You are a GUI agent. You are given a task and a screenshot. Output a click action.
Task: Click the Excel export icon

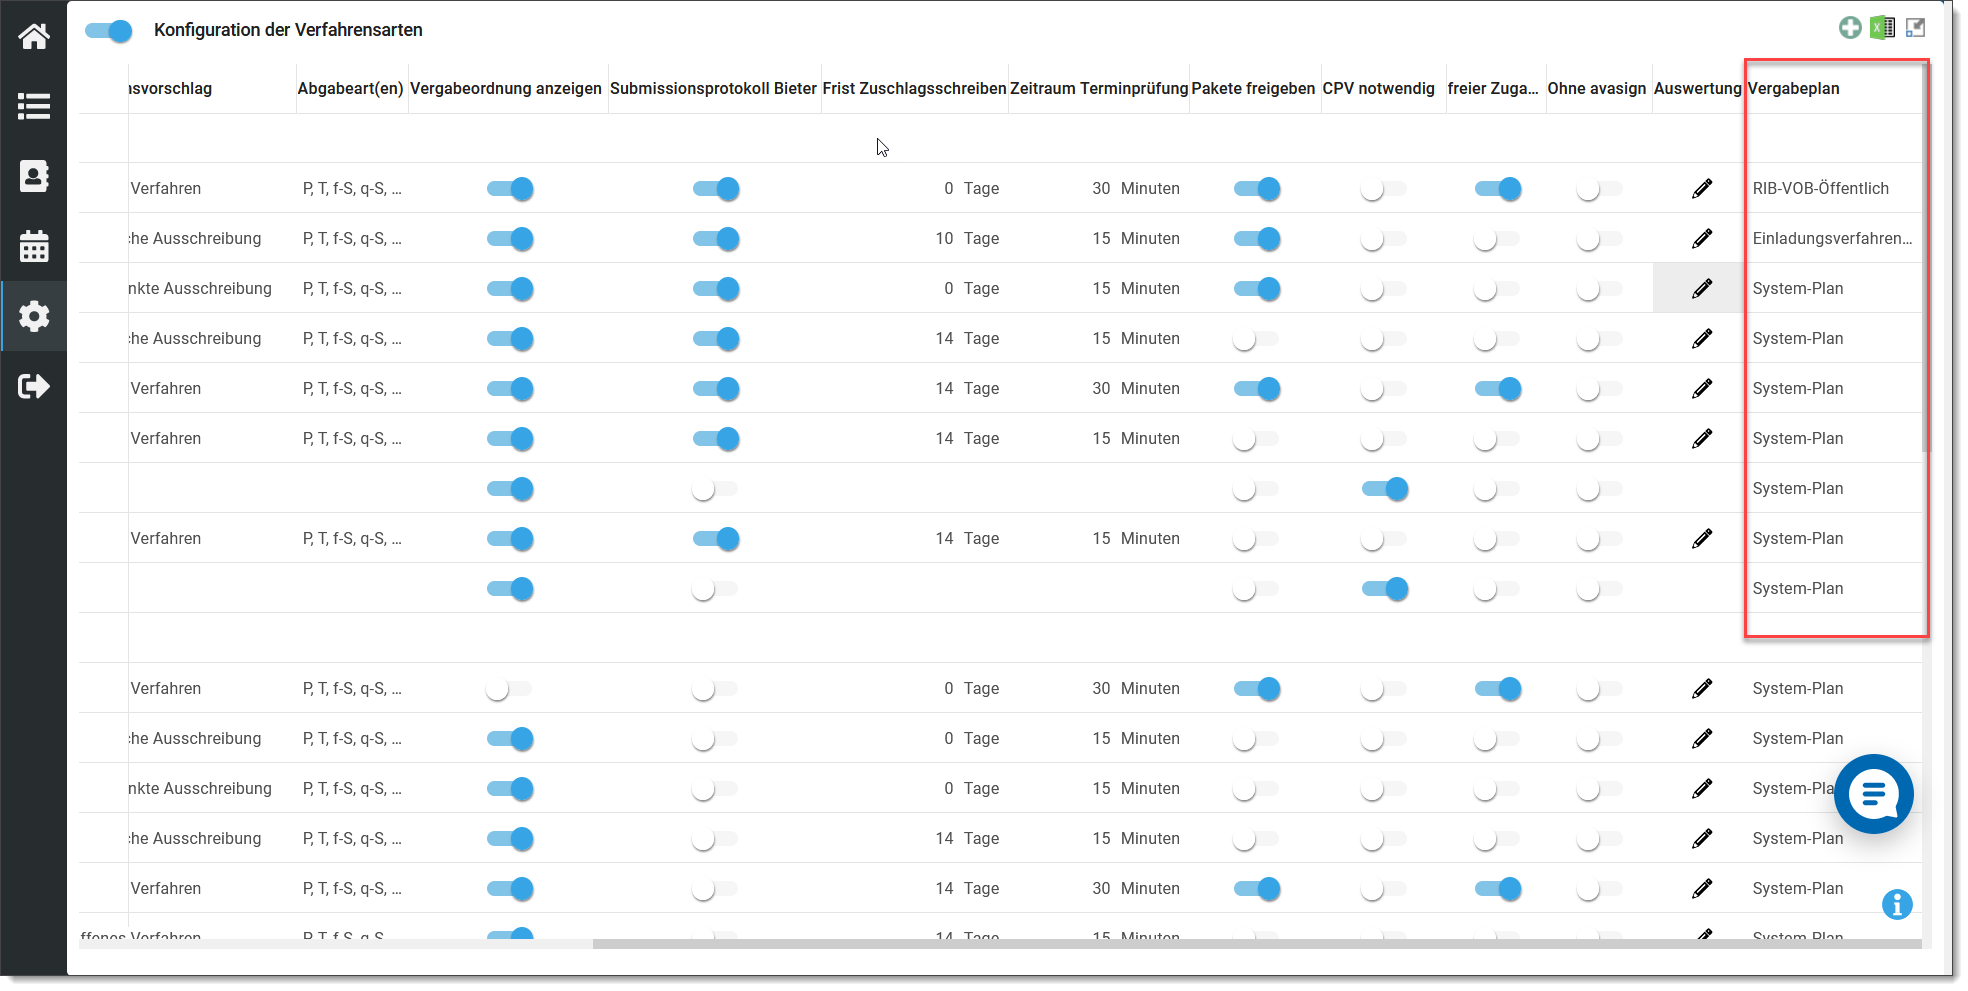pyautogui.click(x=1883, y=28)
